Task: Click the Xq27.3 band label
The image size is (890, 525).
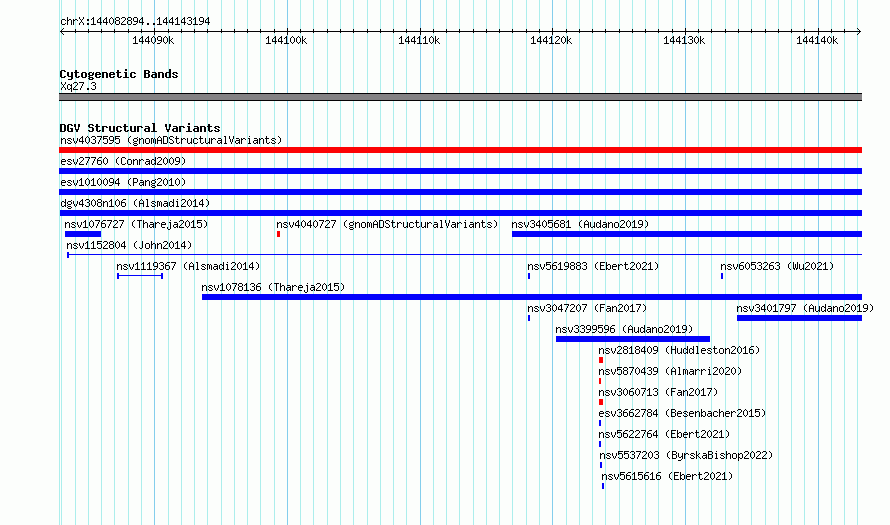Action: pos(78,86)
